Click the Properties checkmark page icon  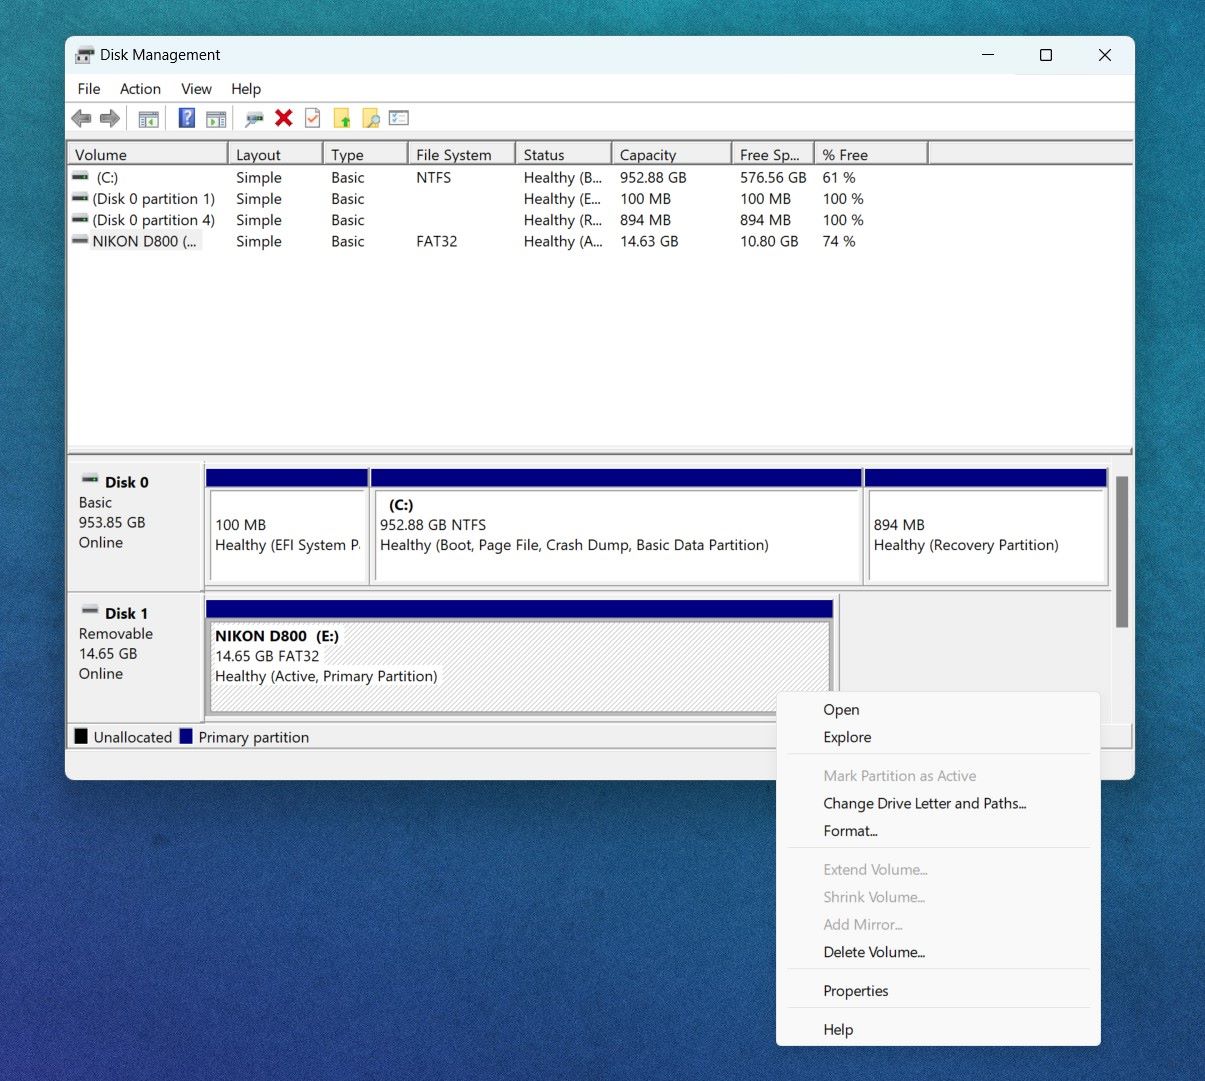click(x=313, y=118)
